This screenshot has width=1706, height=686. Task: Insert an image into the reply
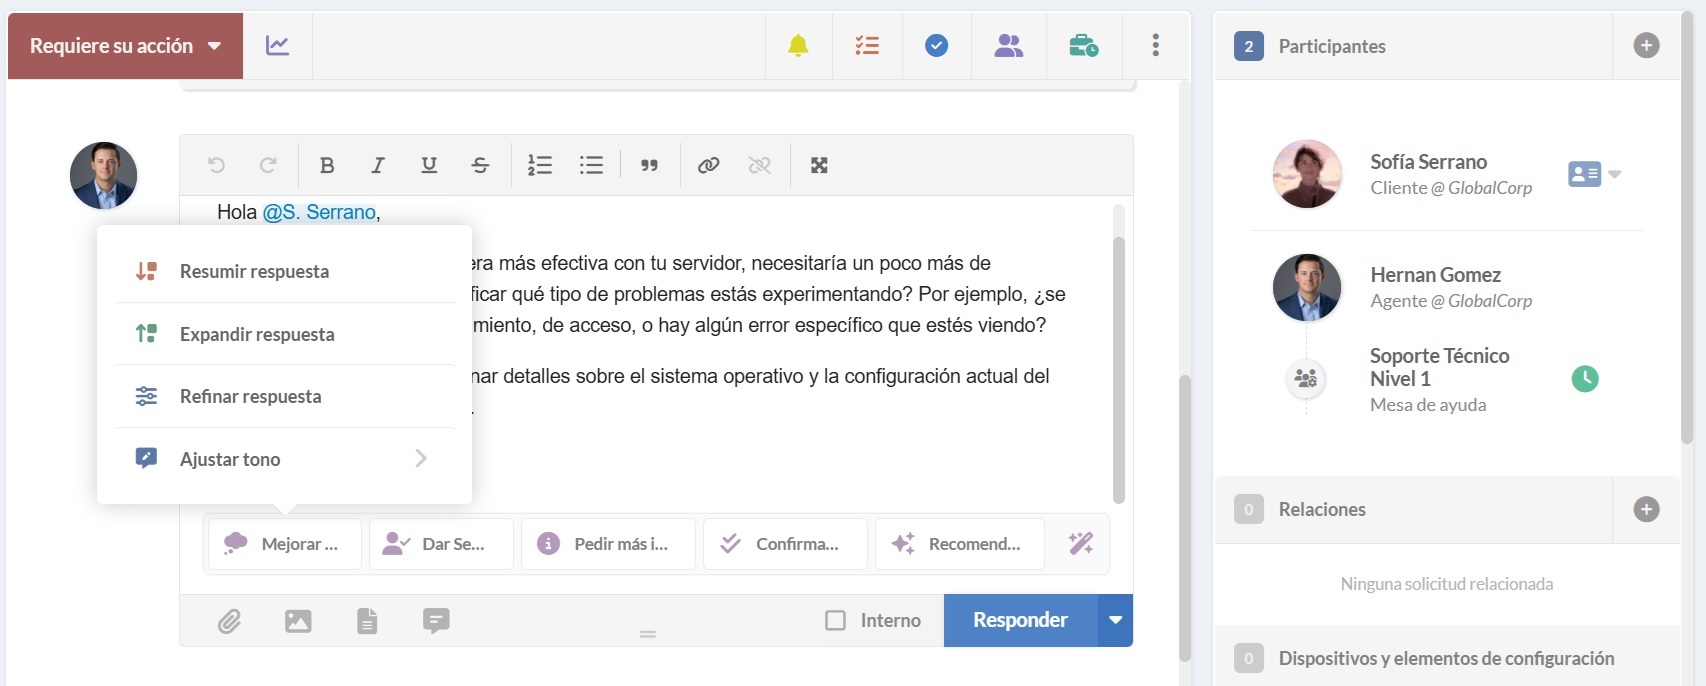pyautogui.click(x=298, y=621)
